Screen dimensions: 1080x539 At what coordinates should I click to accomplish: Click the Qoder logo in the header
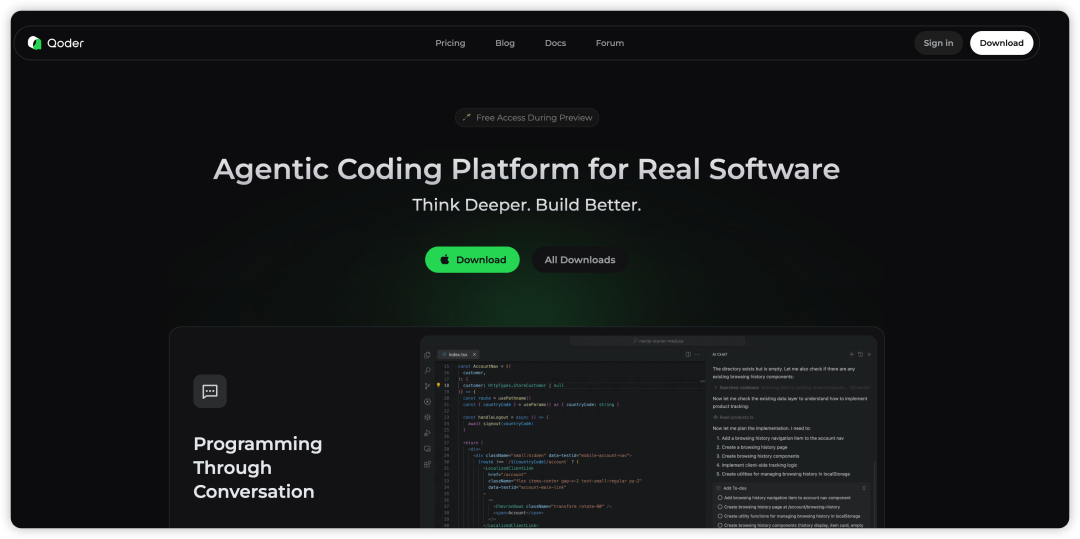point(56,43)
